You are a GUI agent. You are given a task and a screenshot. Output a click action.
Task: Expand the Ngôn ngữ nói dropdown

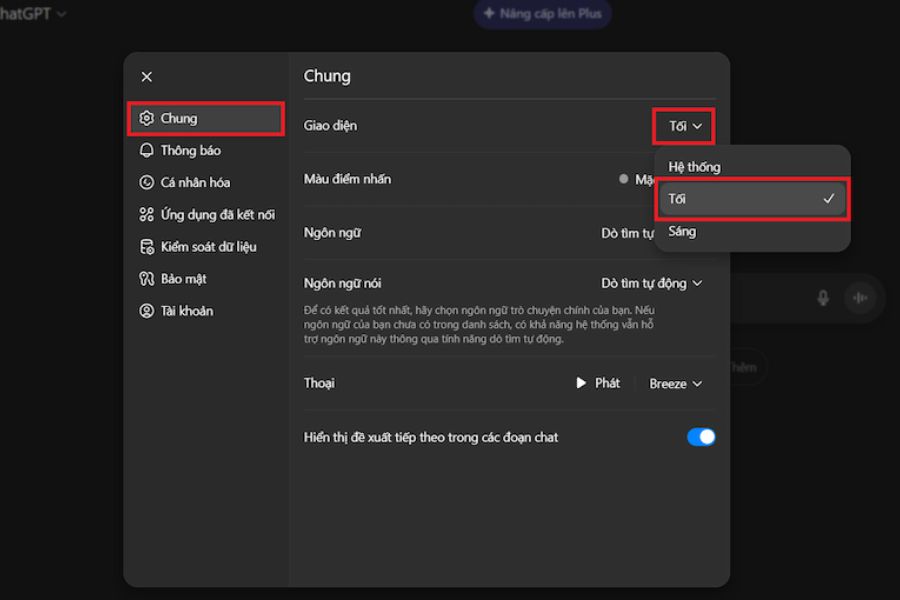pyautogui.click(x=651, y=283)
